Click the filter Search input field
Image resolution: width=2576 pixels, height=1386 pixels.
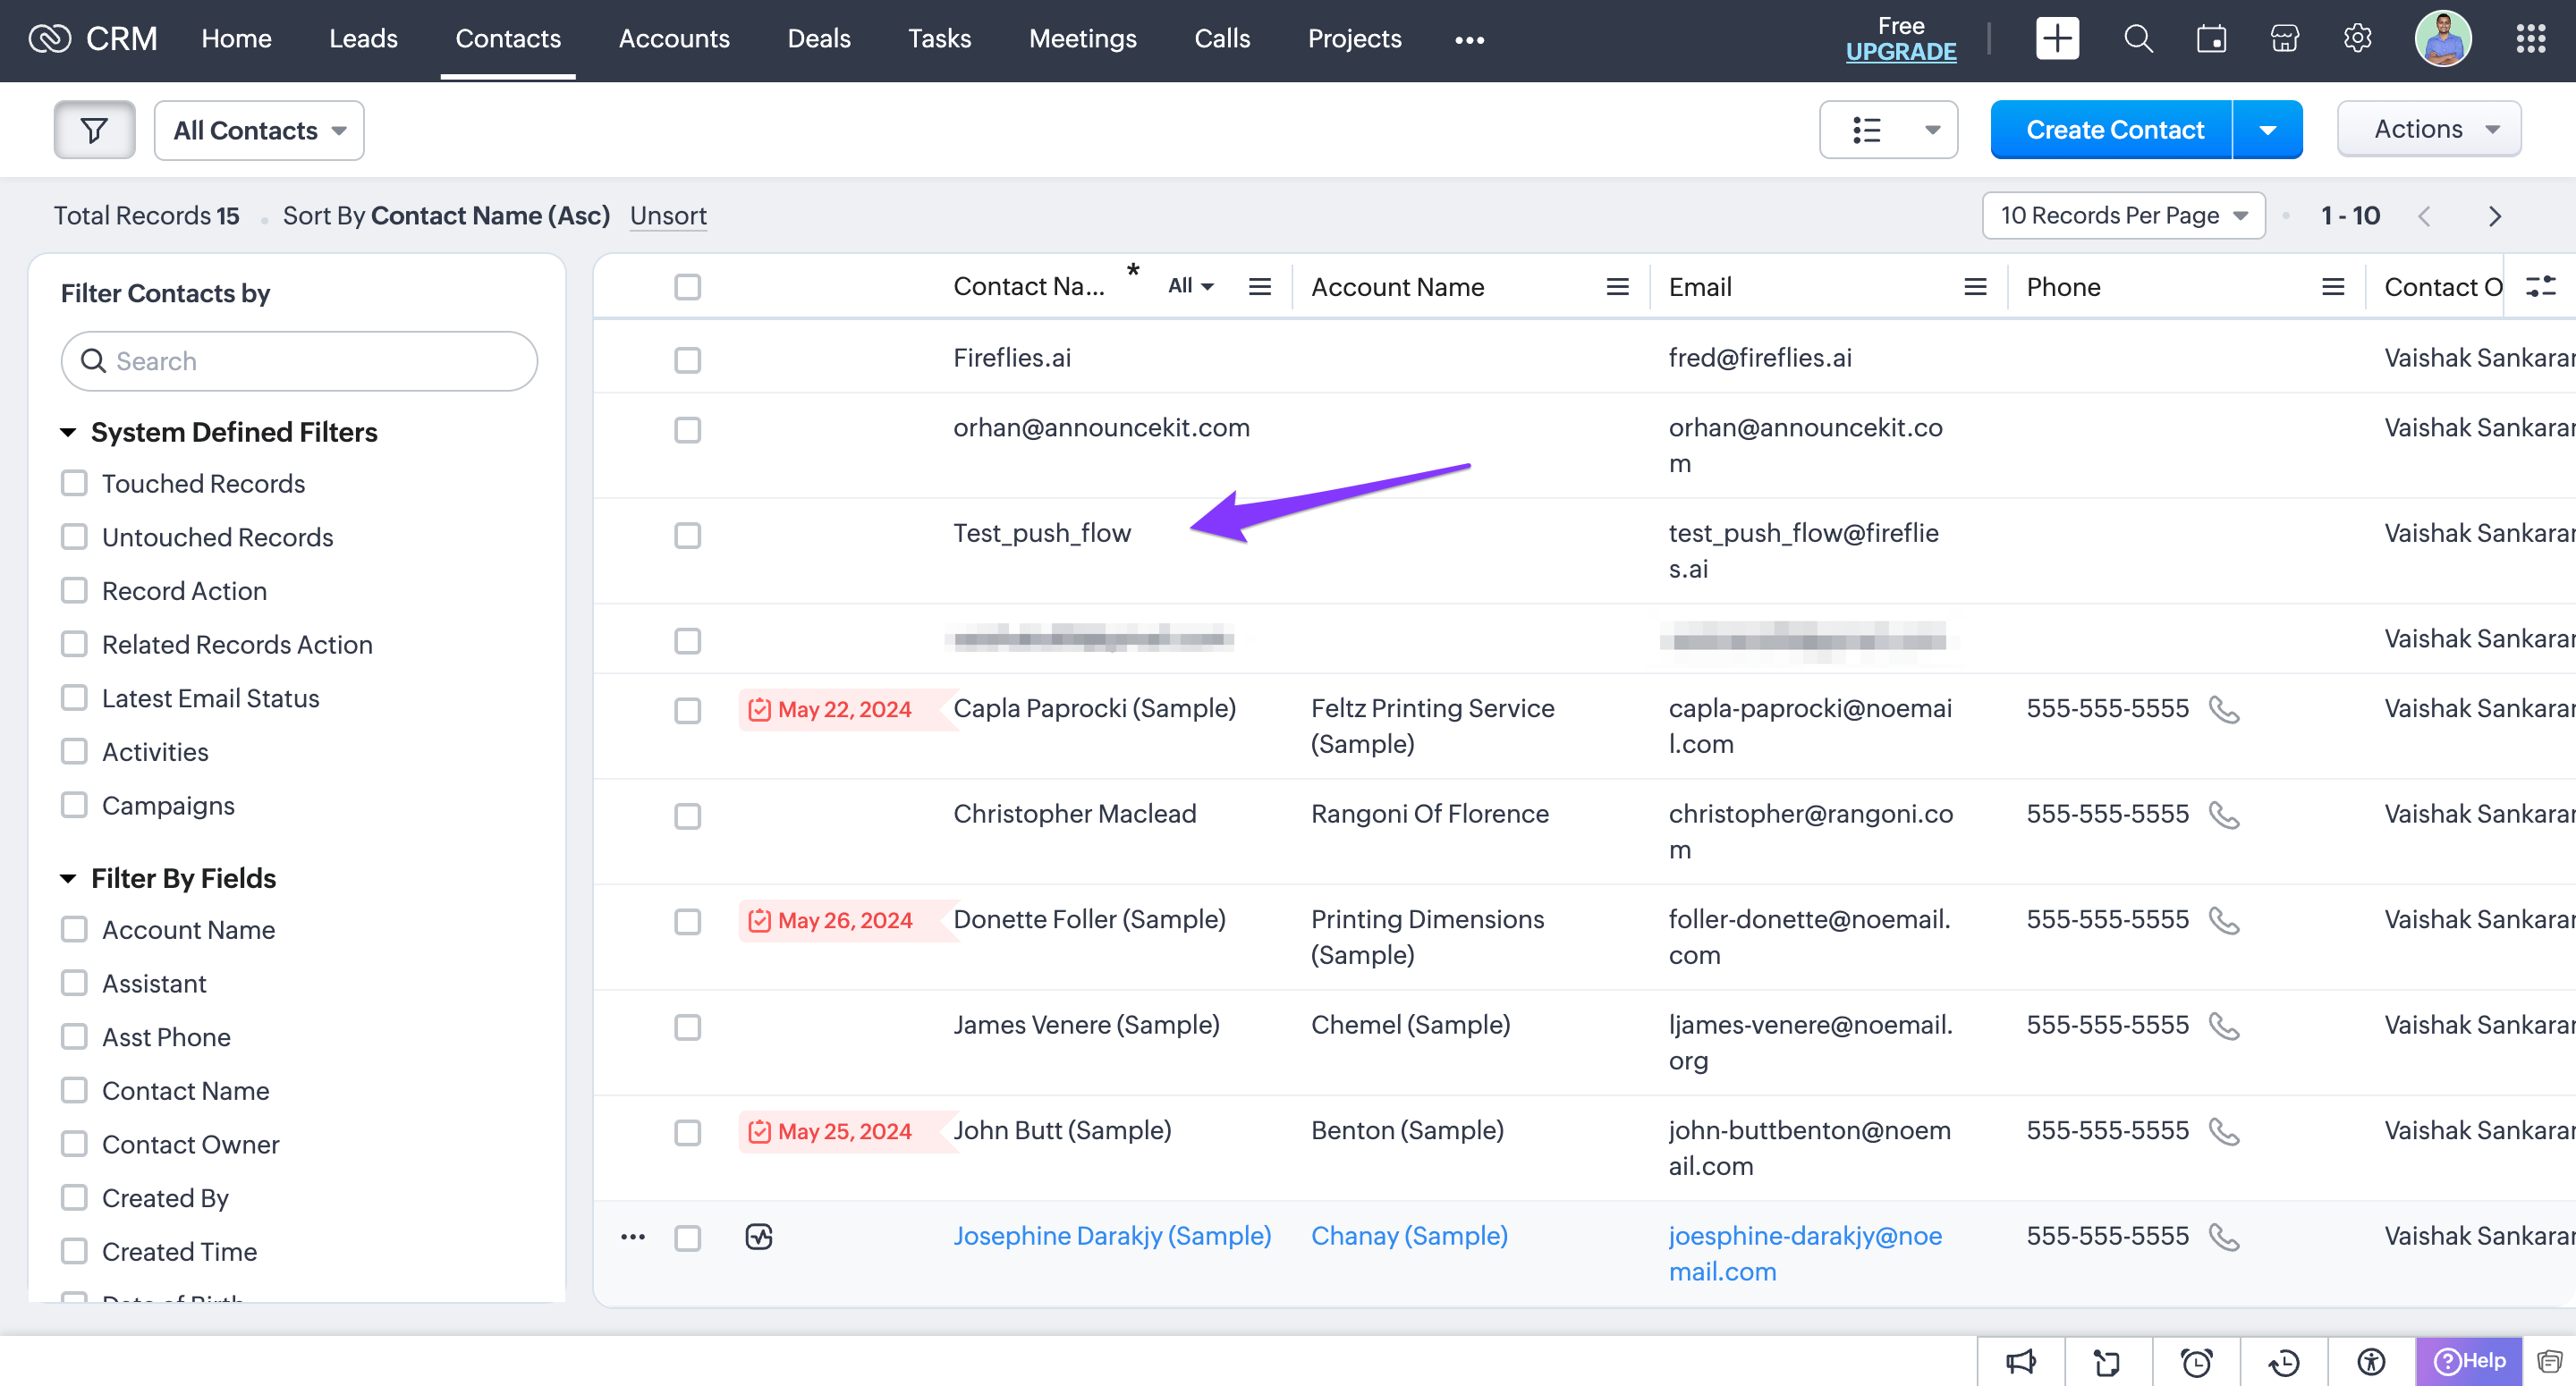click(299, 361)
